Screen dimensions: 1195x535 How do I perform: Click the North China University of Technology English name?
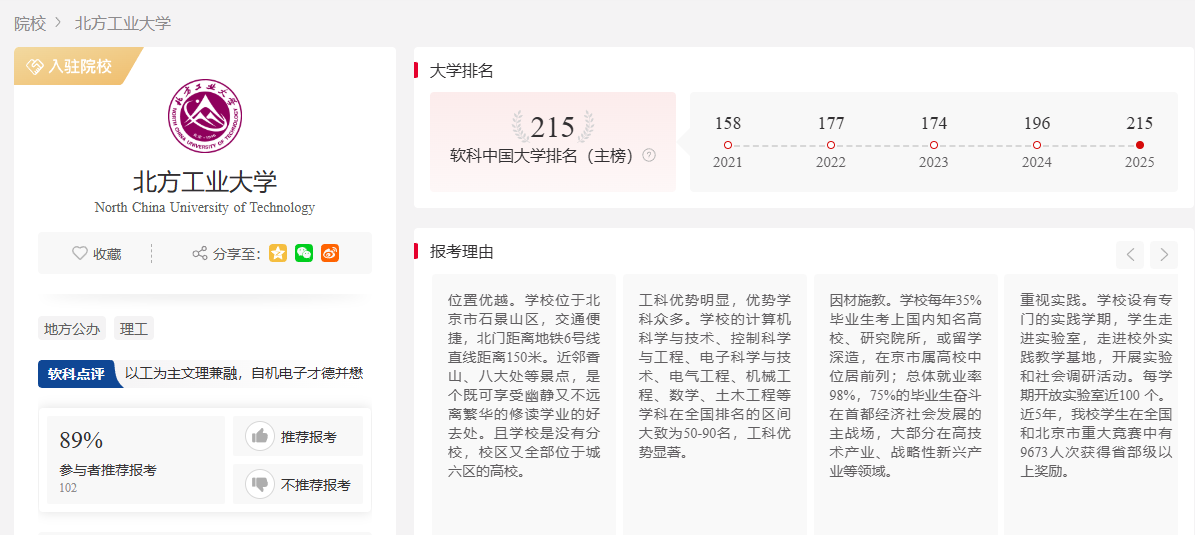click(204, 207)
